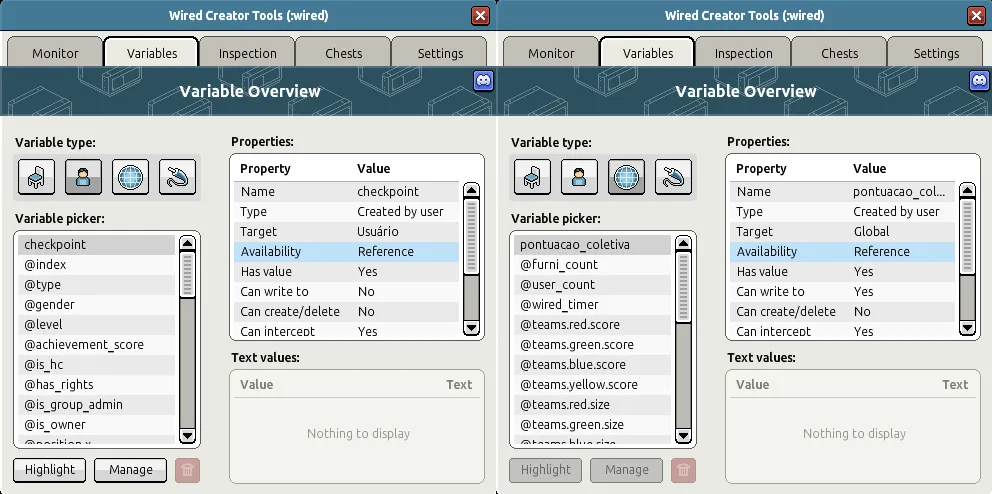Image resolution: width=992 pixels, height=494 pixels.
Task: Click Target Global row in right properties
Action: pyautogui.click(x=842, y=232)
